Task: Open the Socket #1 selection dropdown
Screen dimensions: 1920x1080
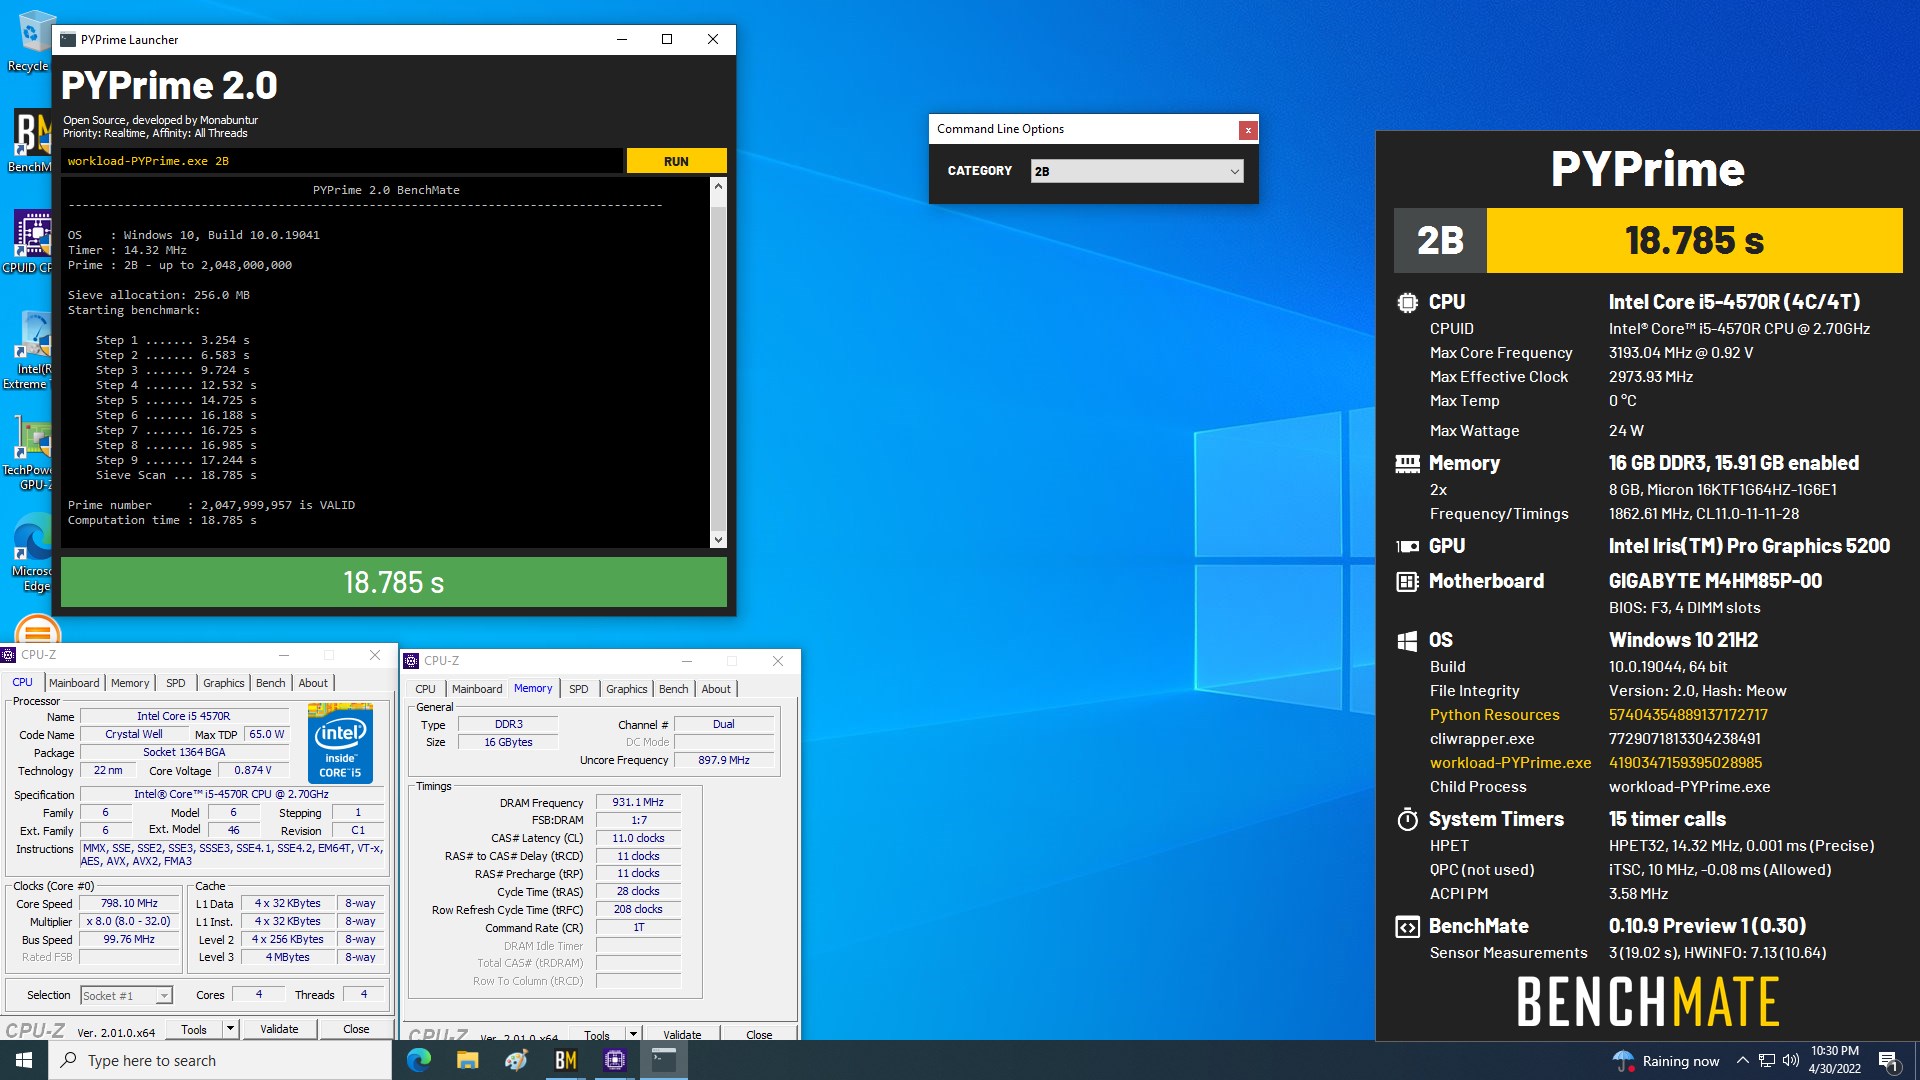Action: point(126,996)
